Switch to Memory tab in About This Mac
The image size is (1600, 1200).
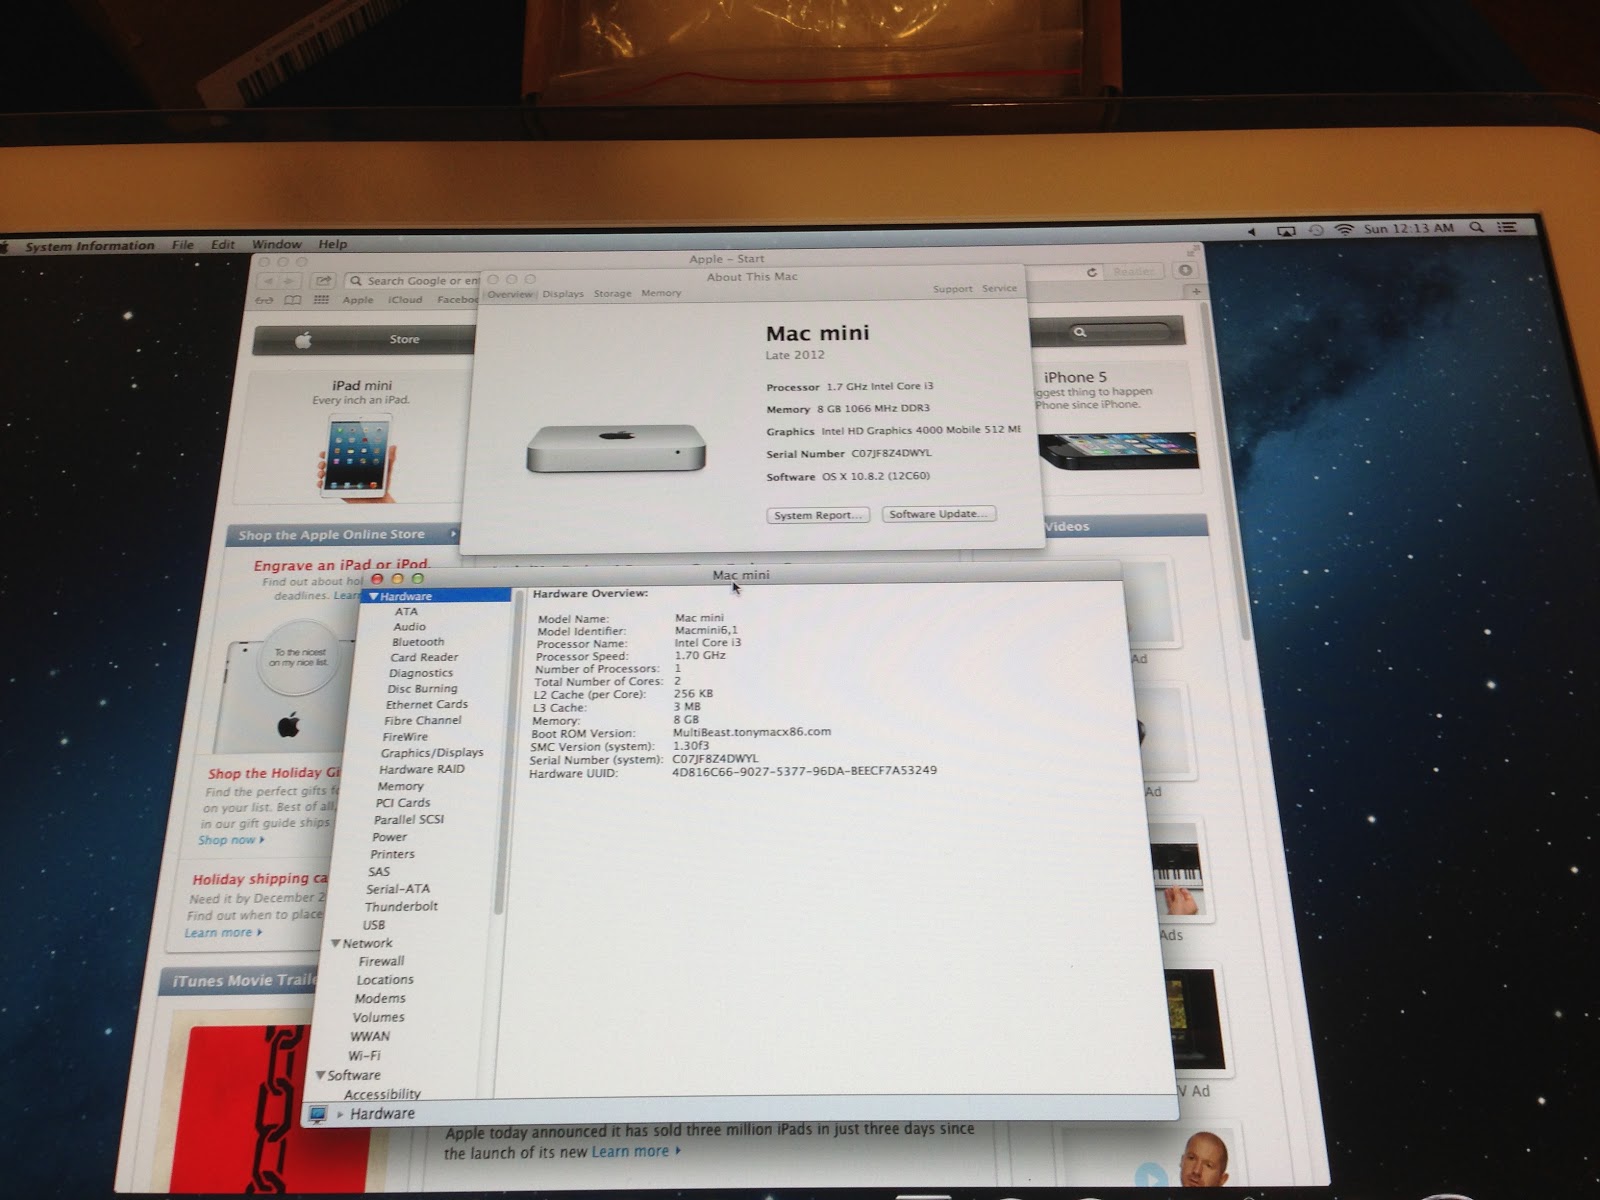pyautogui.click(x=661, y=293)
